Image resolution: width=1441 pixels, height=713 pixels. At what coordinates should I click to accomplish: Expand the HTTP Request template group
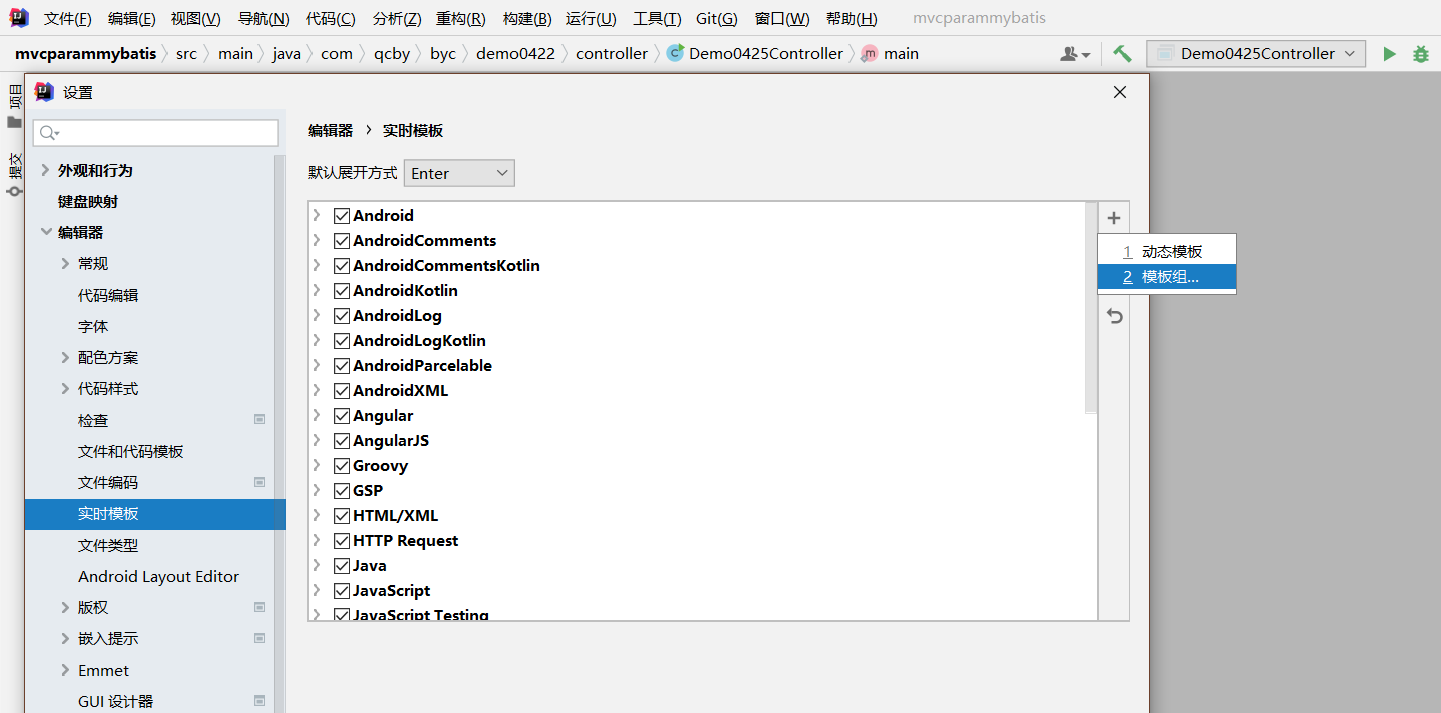tap(317, 540)
